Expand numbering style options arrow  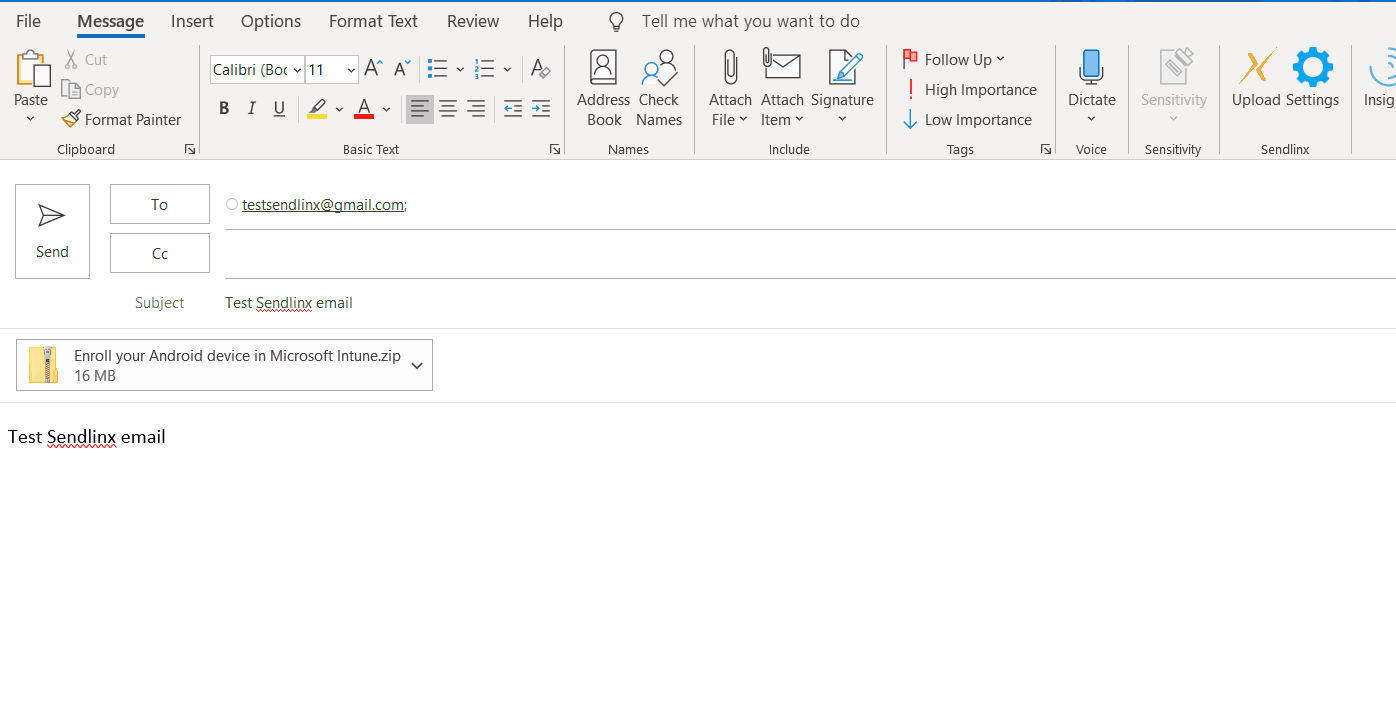click(x=507, y=70)
